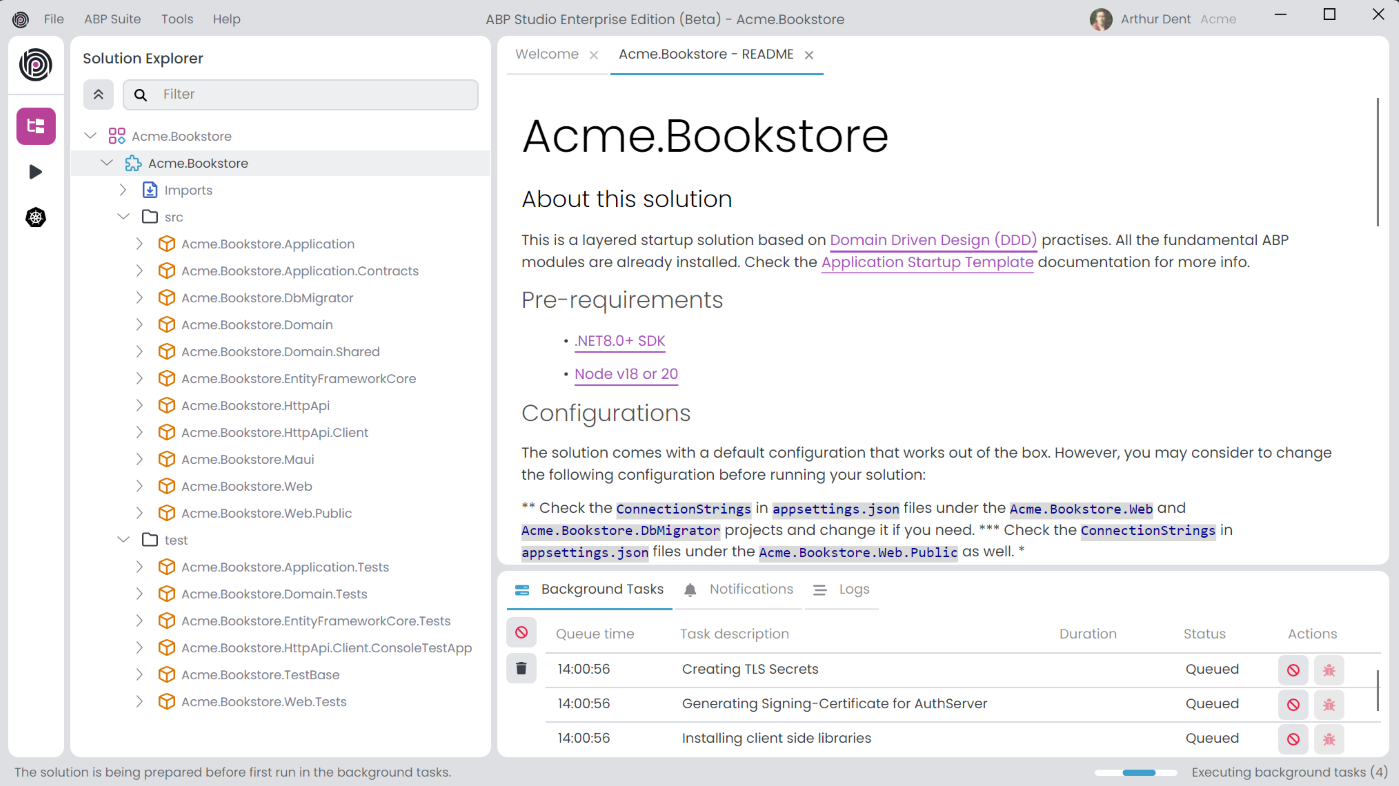
Task: Select Acme.Bookstore.HttpApi.Client.ConsoleTestApp project
Action: pos(326,648)
